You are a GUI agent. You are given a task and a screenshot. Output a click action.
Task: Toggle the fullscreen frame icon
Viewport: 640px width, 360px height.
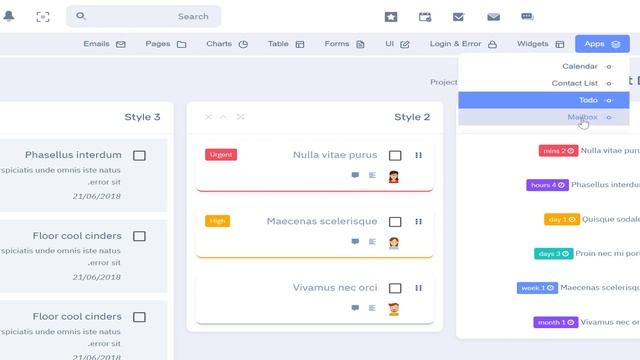[43, 17]
